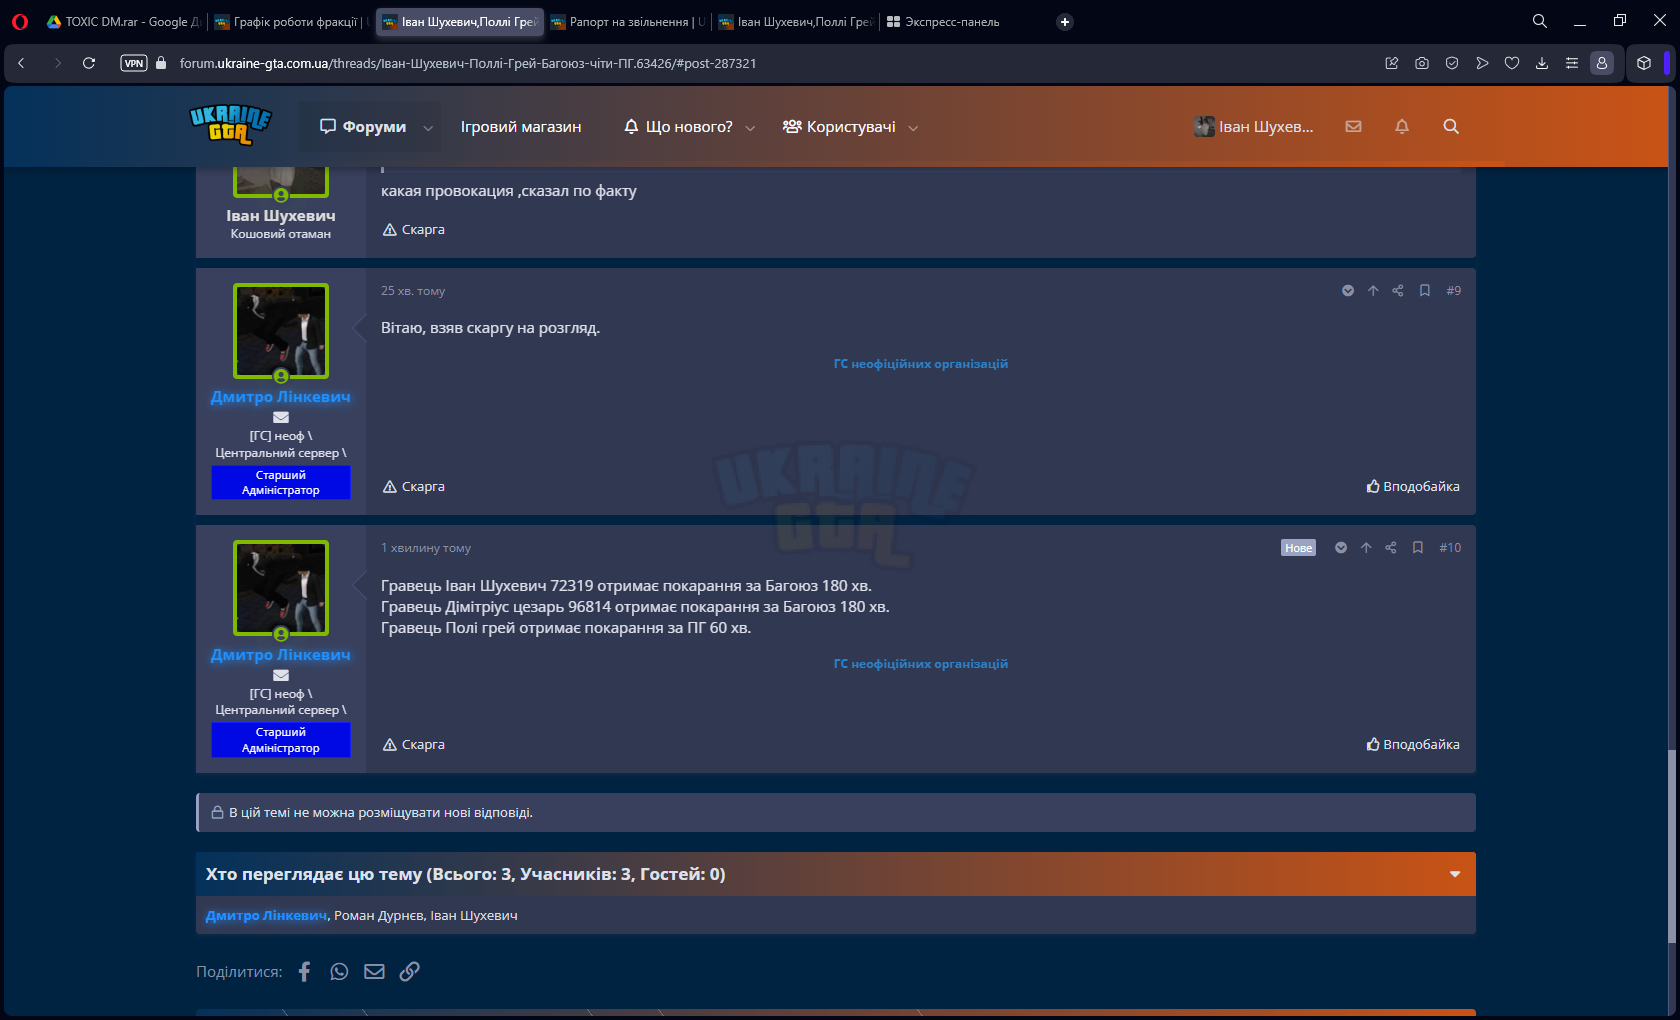This screenshot has width=1680, height=1020.
Task: Open Що нового? section
Action: [x=678, y=127]
